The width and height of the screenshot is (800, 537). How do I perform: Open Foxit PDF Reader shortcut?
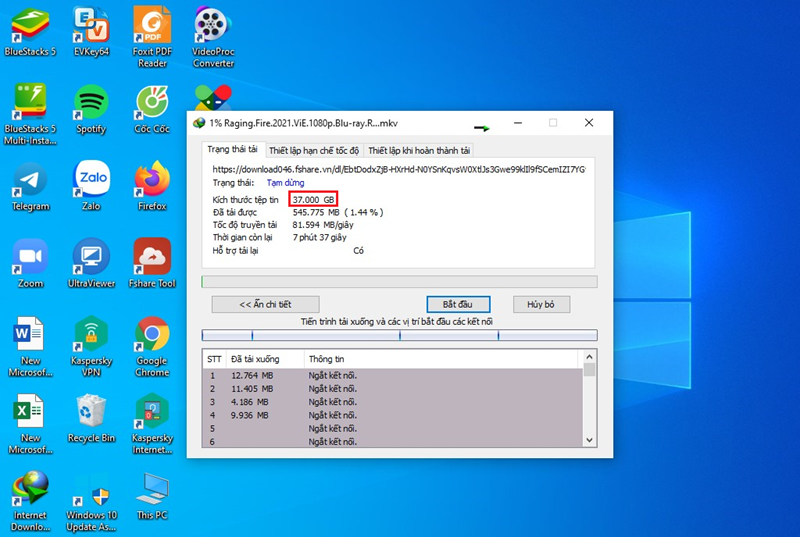click(152, 37)
